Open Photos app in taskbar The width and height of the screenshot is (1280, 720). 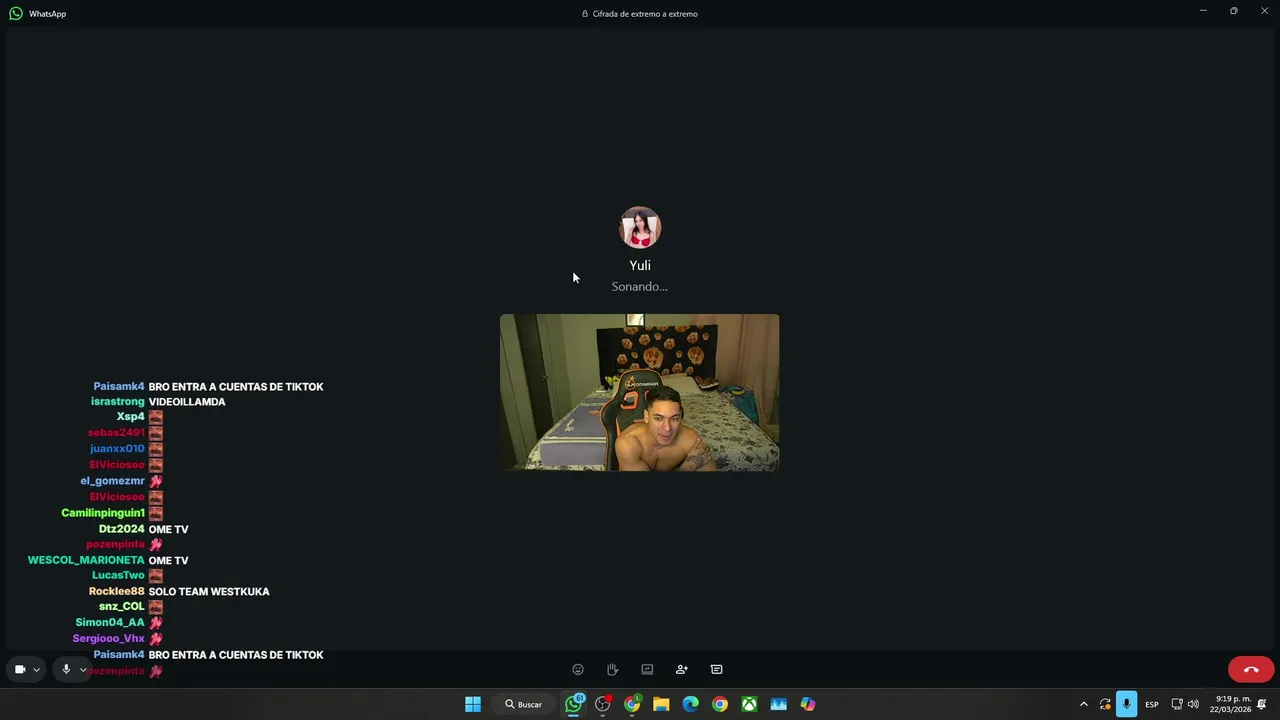(x=778, y=704)
